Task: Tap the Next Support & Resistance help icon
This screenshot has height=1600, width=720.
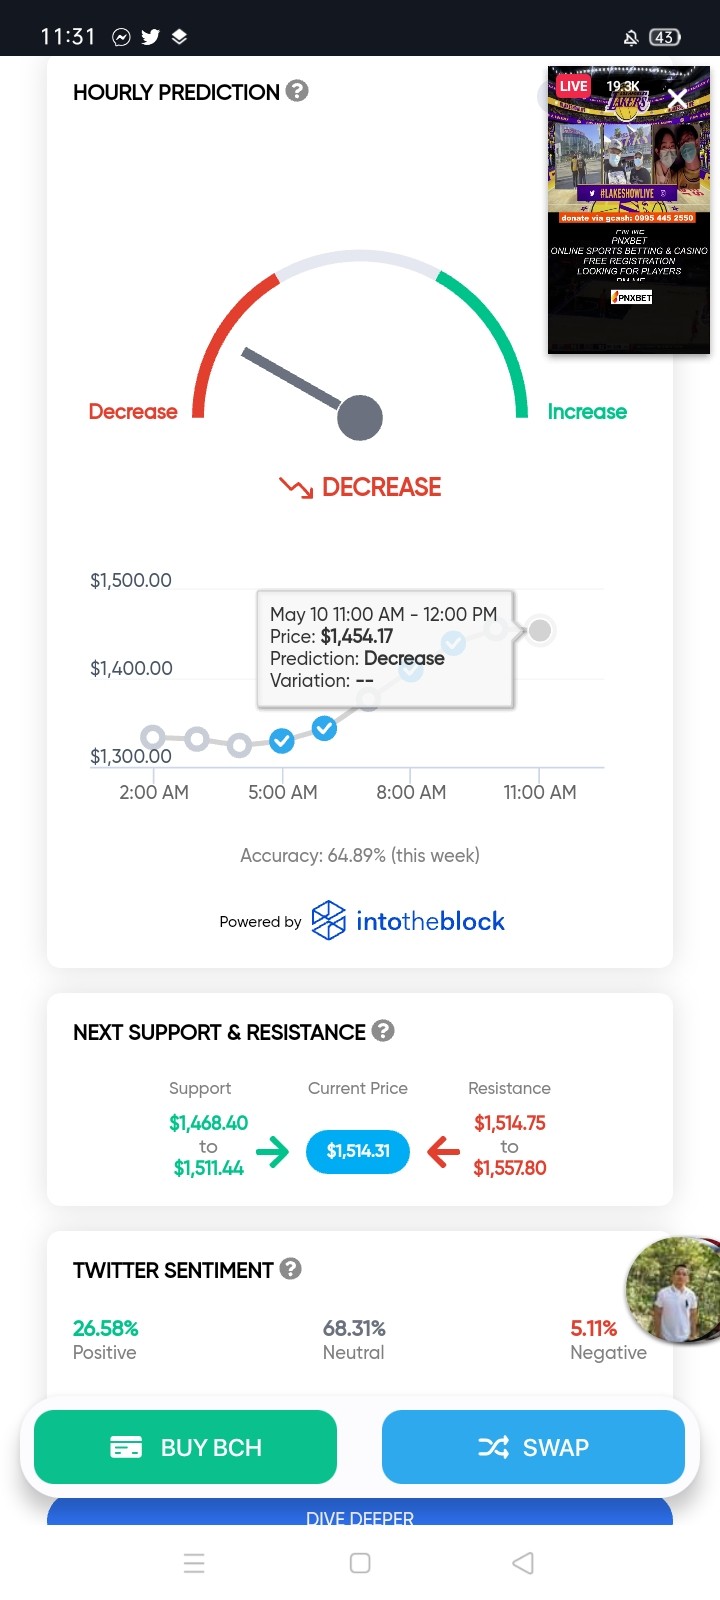Action: pyautogui.click(x=383, y=1030)
